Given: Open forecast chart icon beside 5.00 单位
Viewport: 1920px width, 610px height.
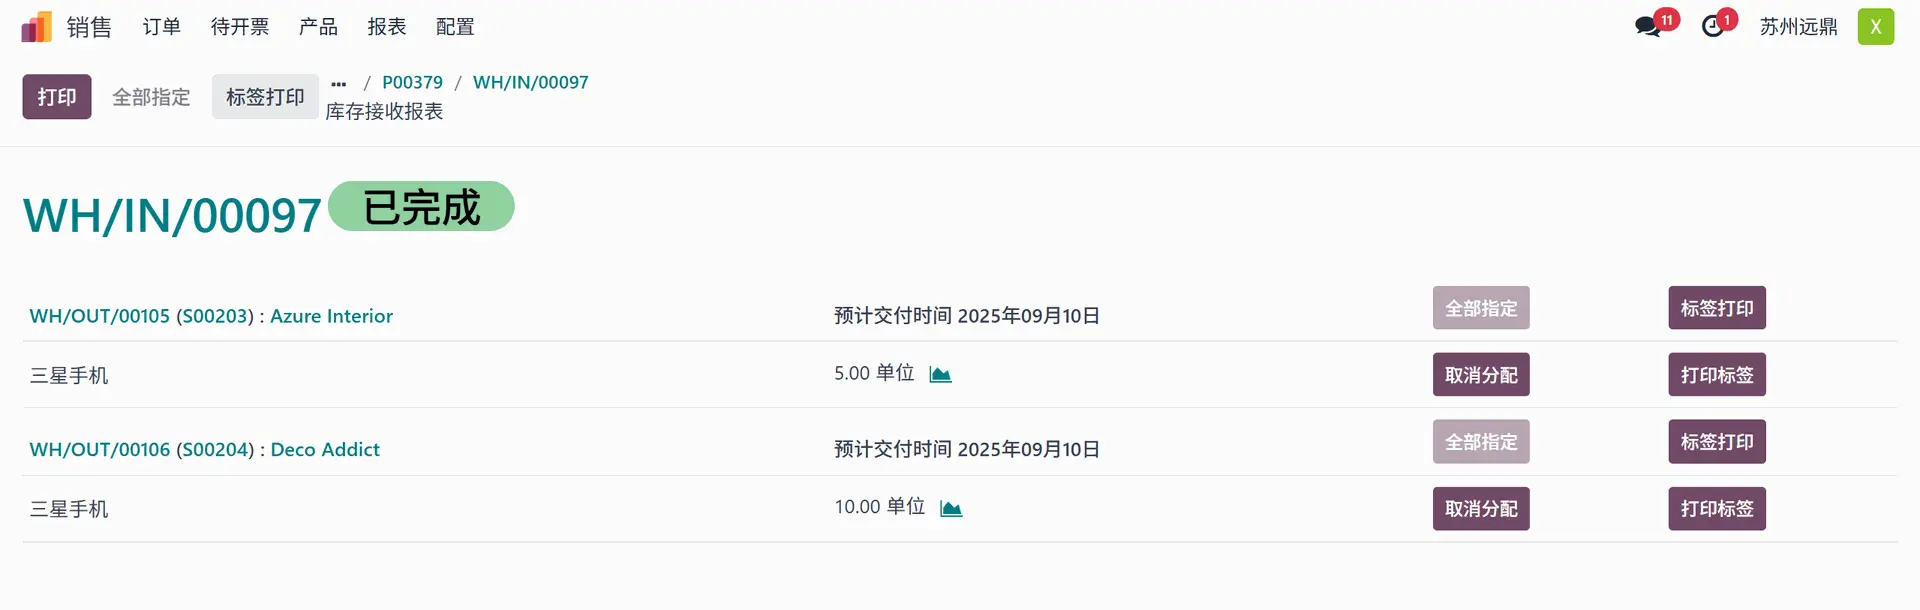Looking at the screenshot, I should tap(940, 374).
